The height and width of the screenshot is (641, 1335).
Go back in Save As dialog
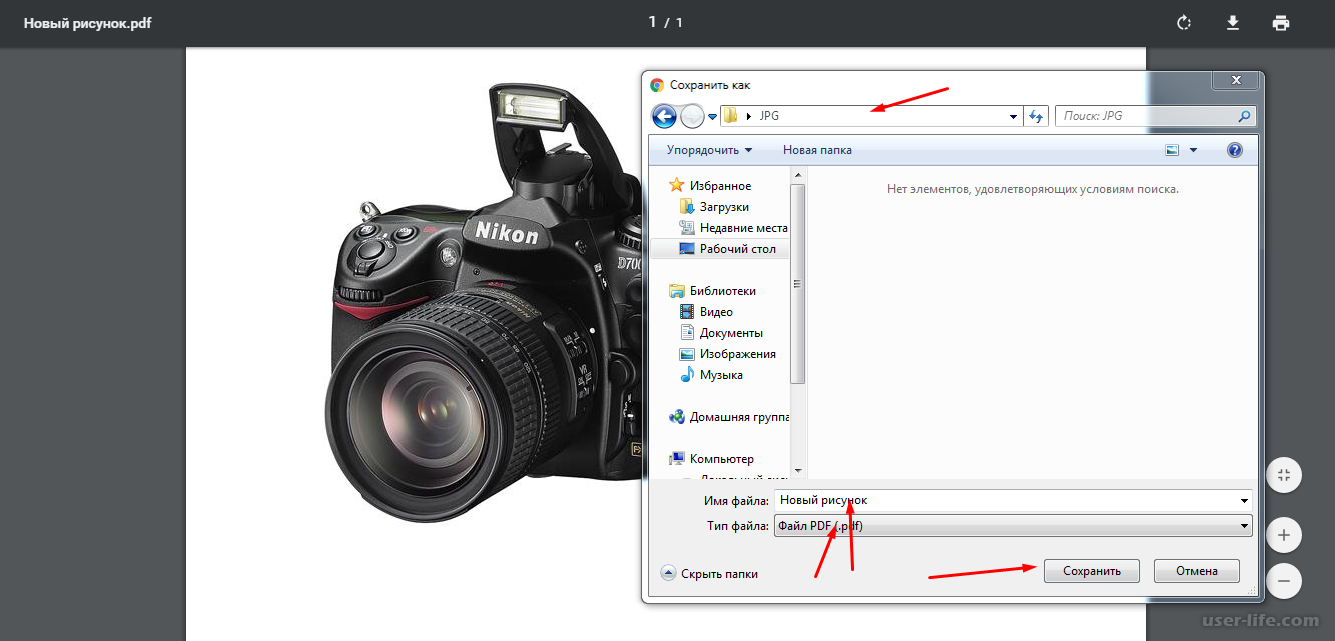coord(664,116)
